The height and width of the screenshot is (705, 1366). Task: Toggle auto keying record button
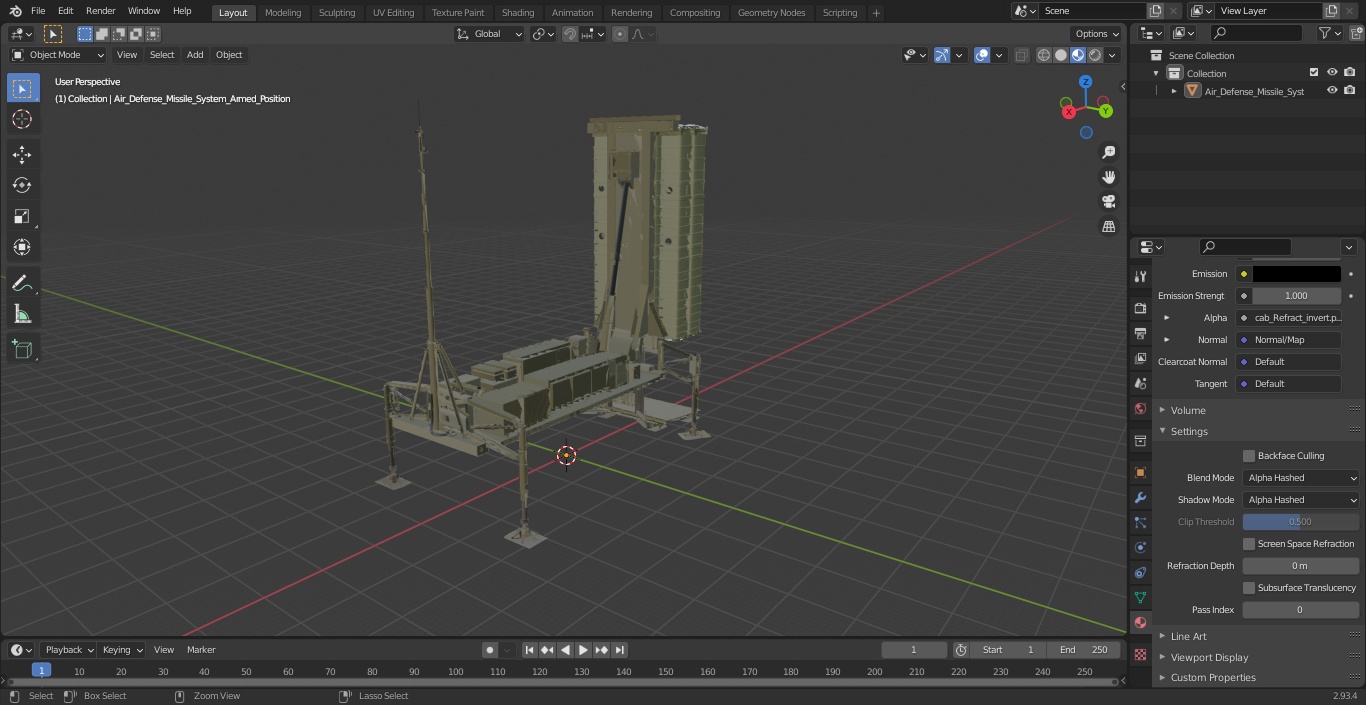click(490, 650)
